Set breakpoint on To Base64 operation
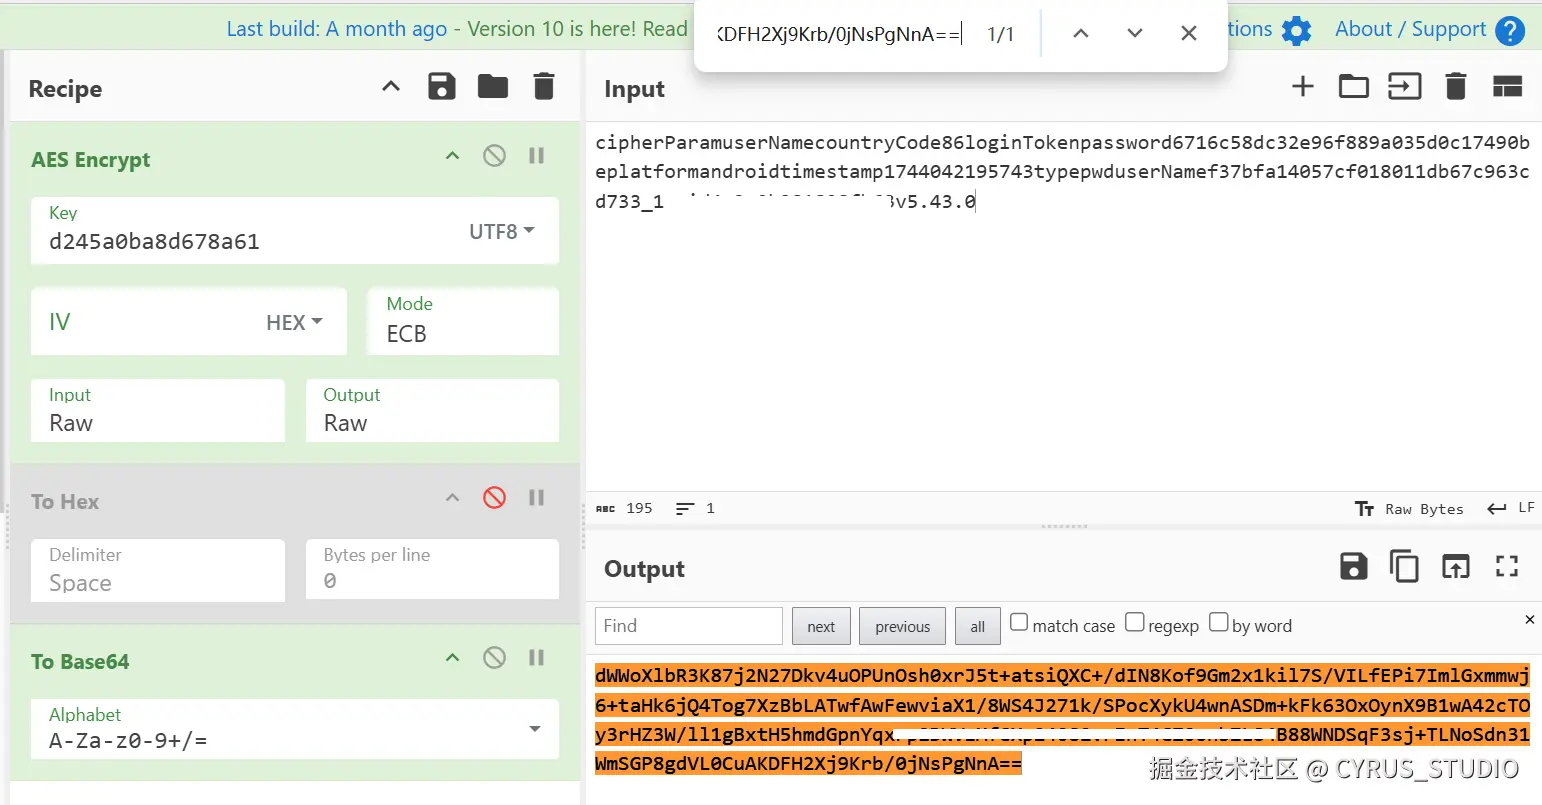This screenshot has height=805, width=1542. 537,658
